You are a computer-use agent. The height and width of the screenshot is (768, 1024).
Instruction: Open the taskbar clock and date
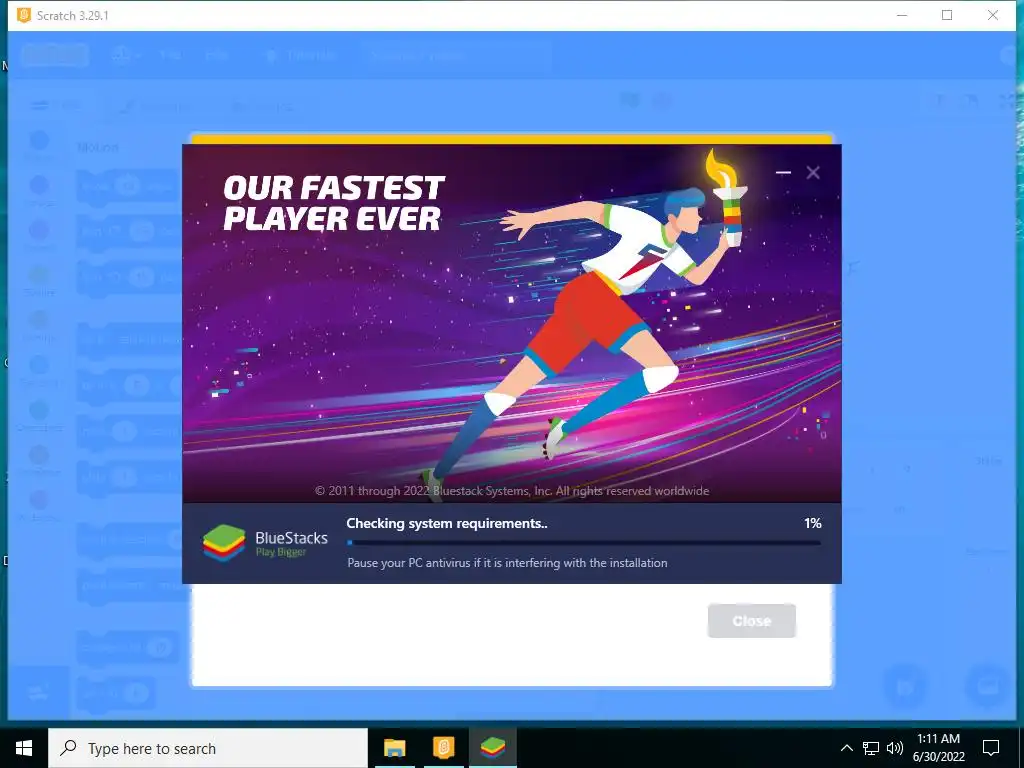pyautogui.click(x=938, y=748)
